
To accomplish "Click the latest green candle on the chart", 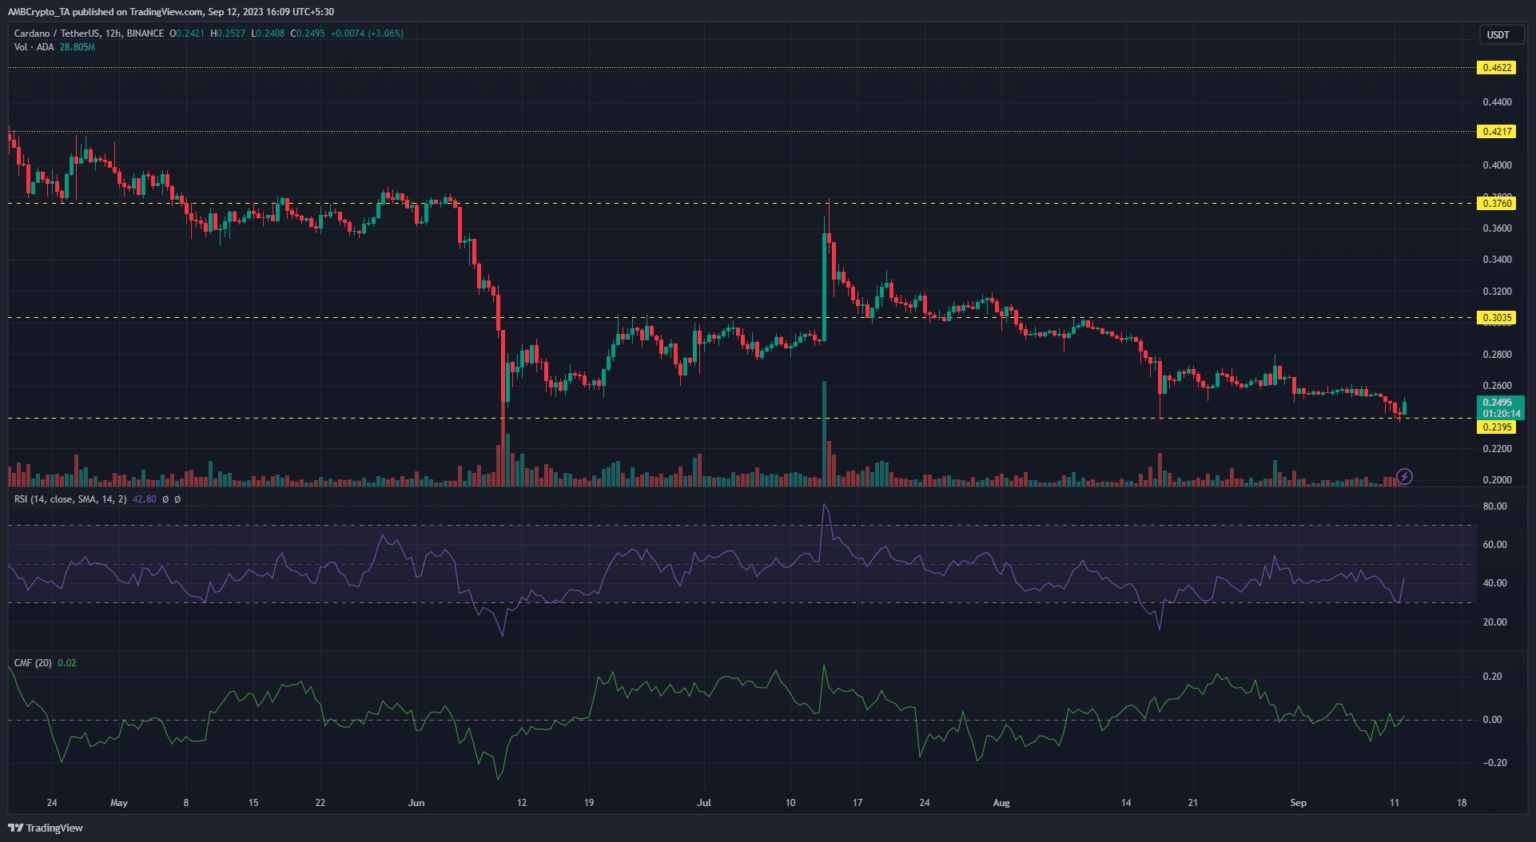I will [1405, 406].
